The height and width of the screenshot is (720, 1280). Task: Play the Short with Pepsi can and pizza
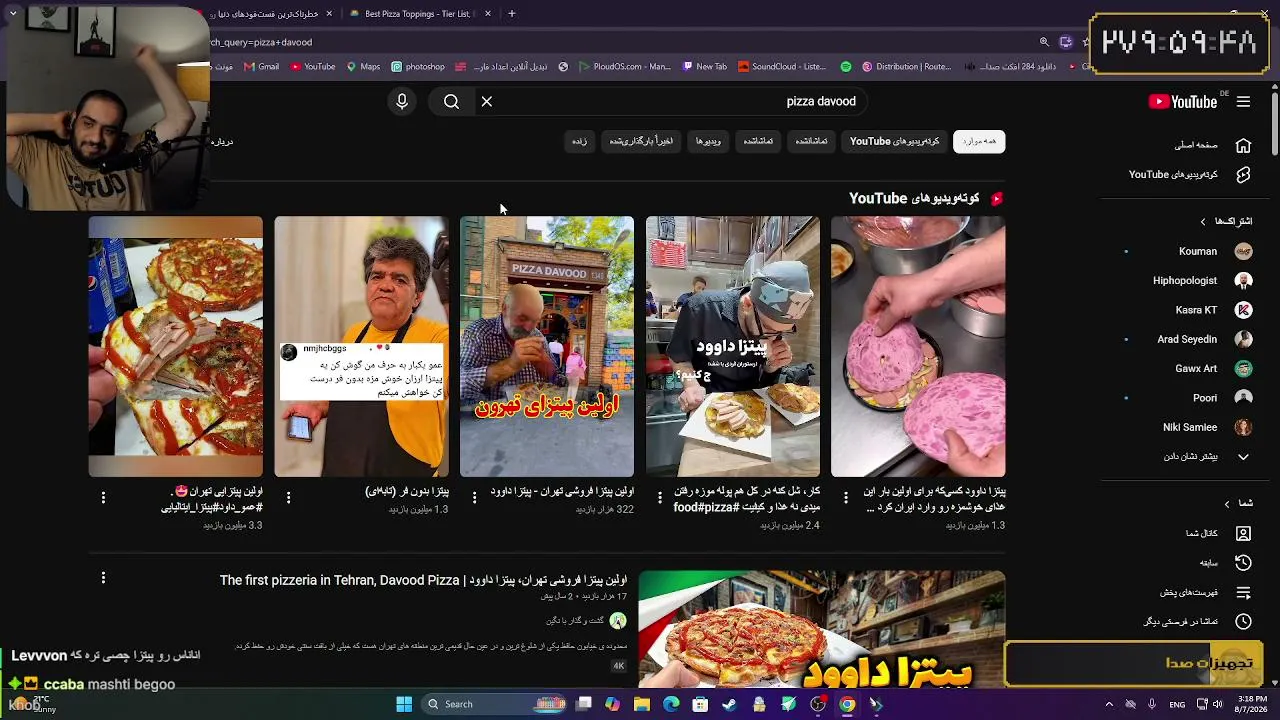coord(176,346)
